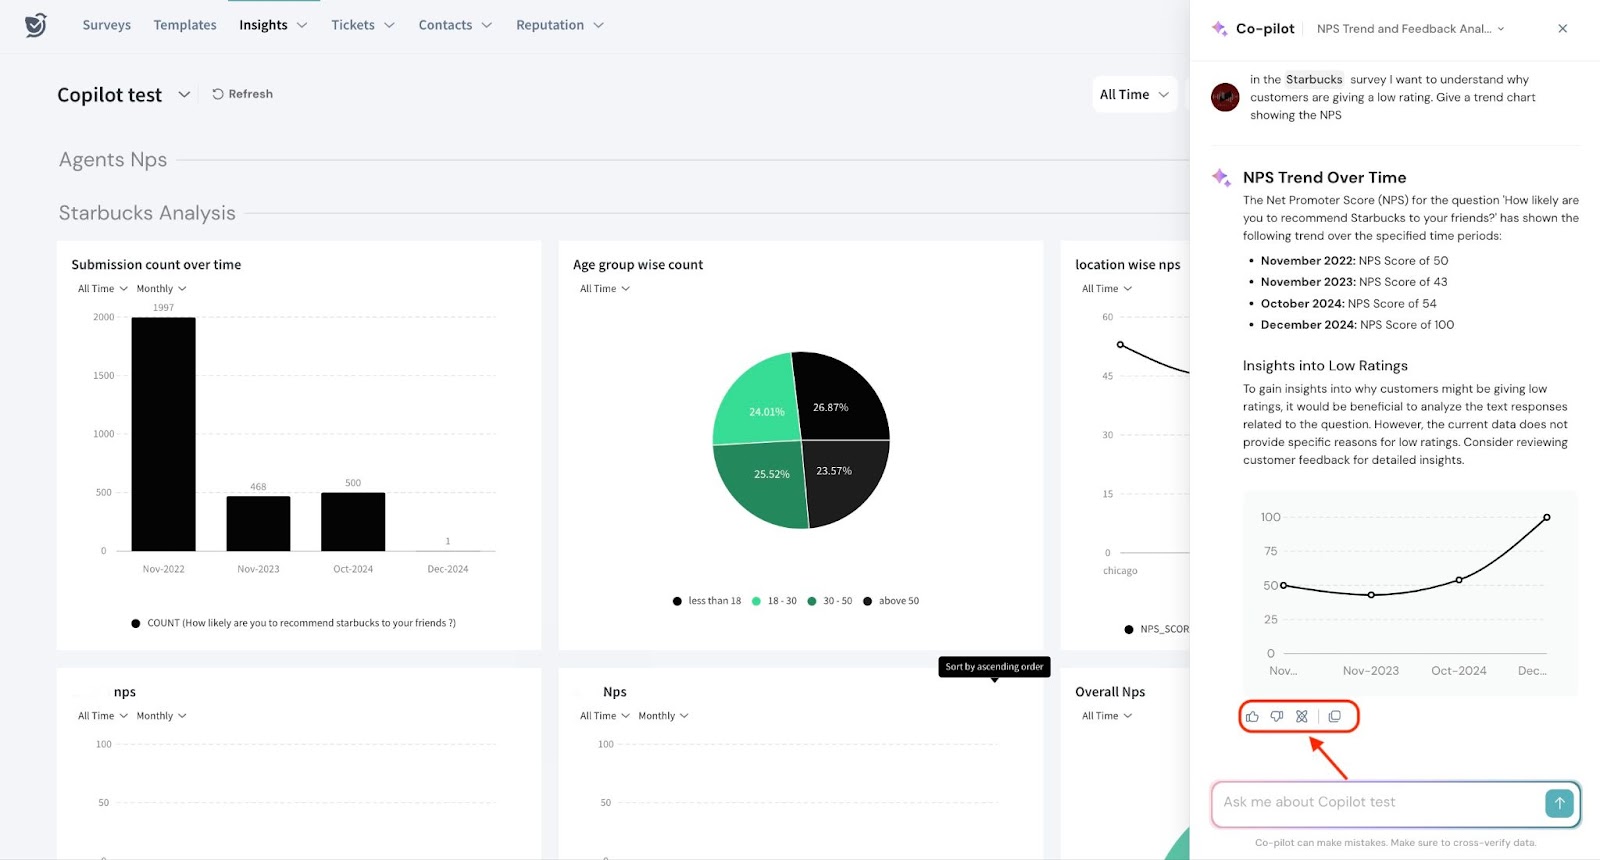Open the Templates tab

click(185, 25)
